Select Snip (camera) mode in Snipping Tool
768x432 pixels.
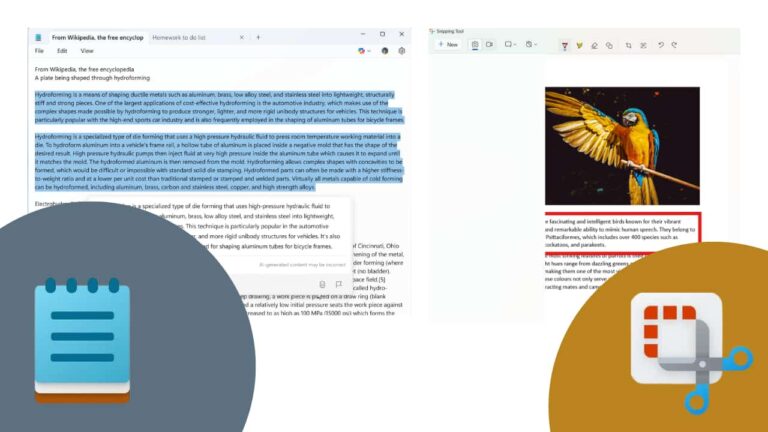pyautogui.click(x=475, y=45)
